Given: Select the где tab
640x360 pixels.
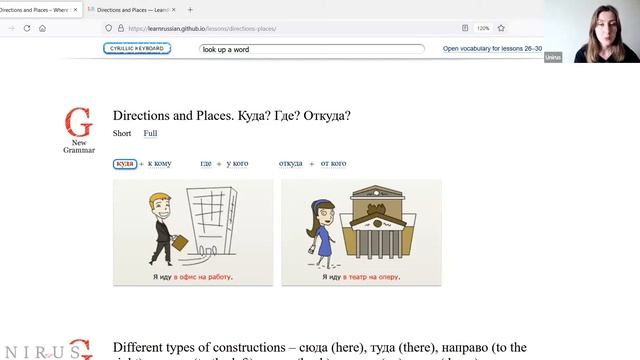Looking at the screenshot, I should tap(206, 164).
